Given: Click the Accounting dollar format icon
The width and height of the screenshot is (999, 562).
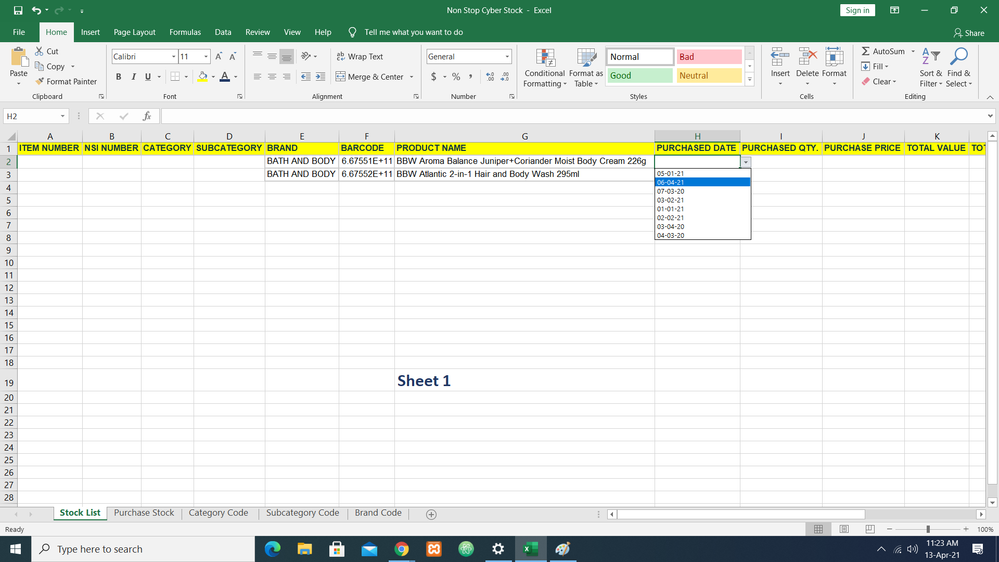Looking at the screenshot, I should coord(434,76).
